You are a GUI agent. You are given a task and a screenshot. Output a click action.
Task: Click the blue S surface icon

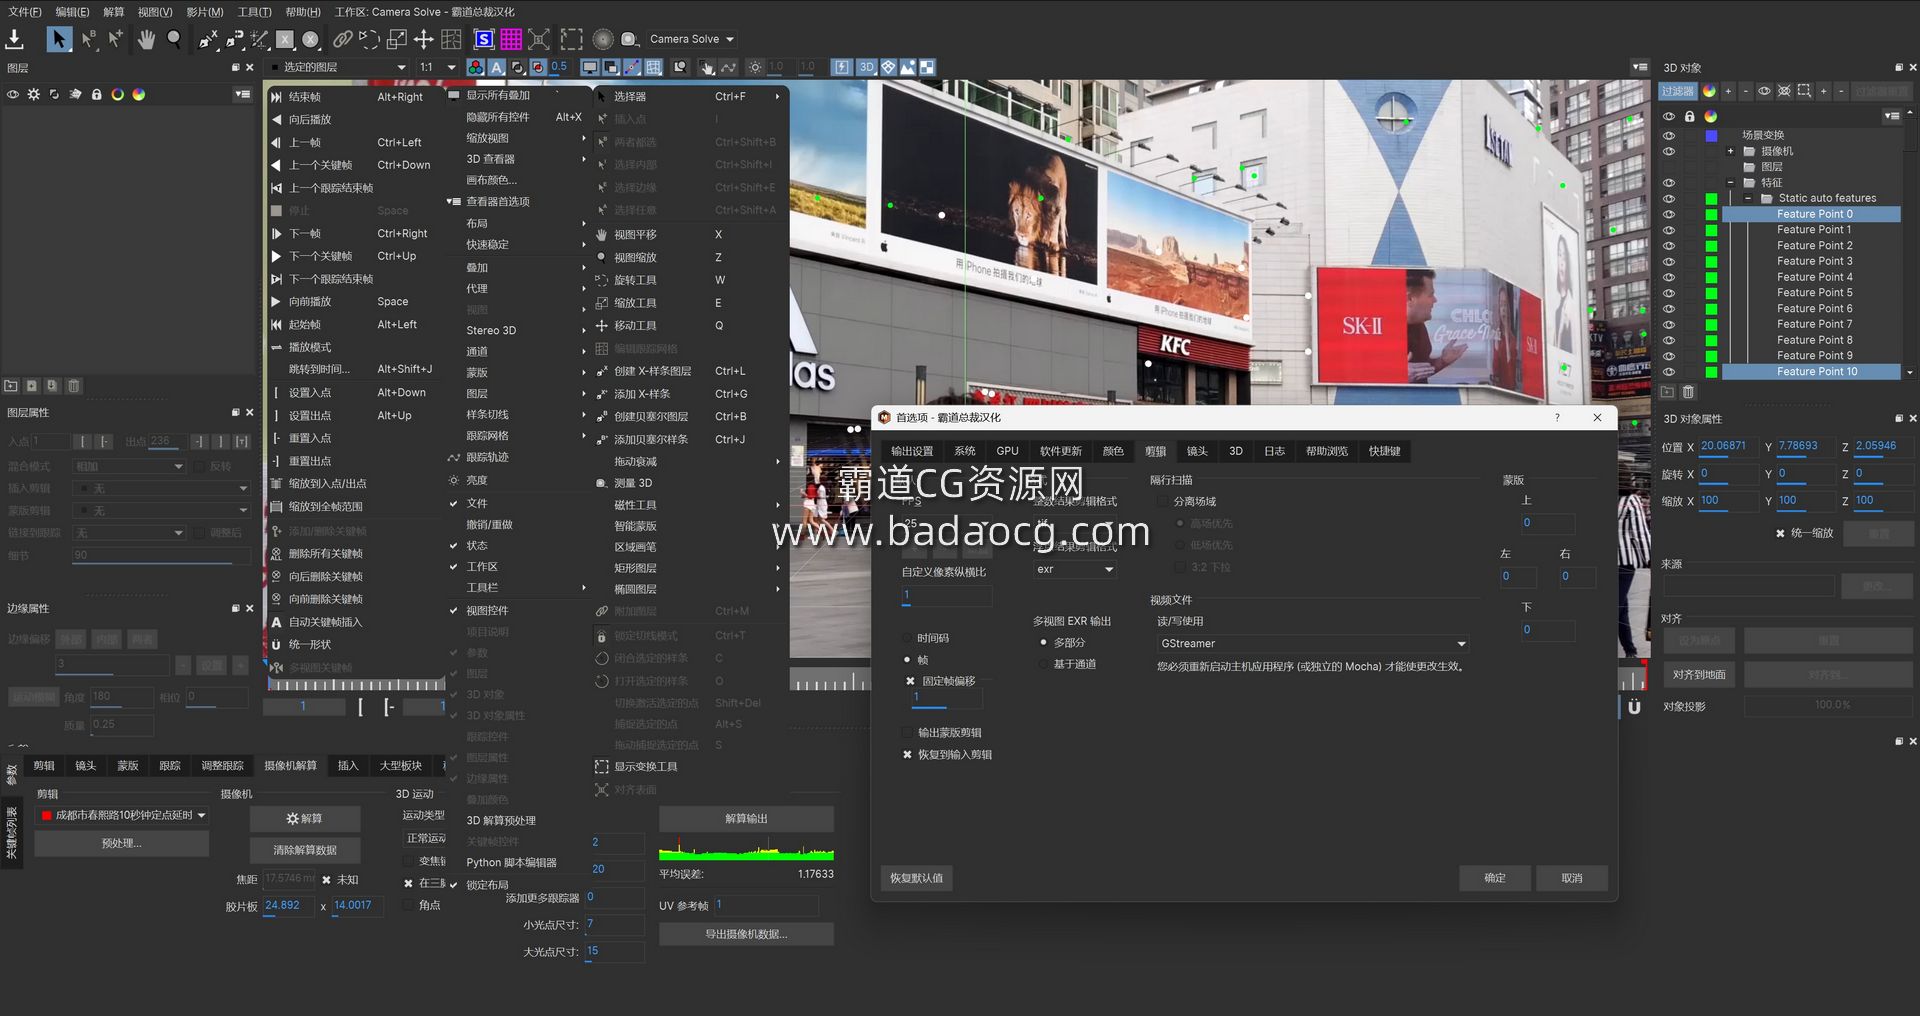click(484, 39)
